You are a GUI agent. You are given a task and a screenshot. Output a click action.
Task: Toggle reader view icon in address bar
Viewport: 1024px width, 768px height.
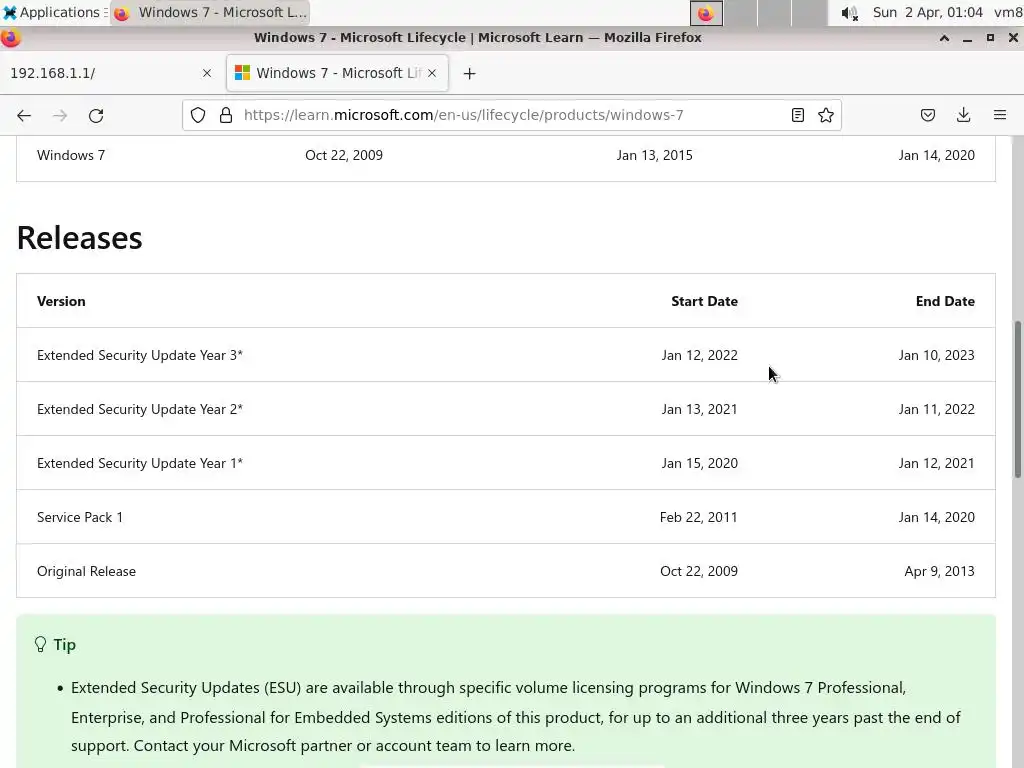click(x=797, y=116)
